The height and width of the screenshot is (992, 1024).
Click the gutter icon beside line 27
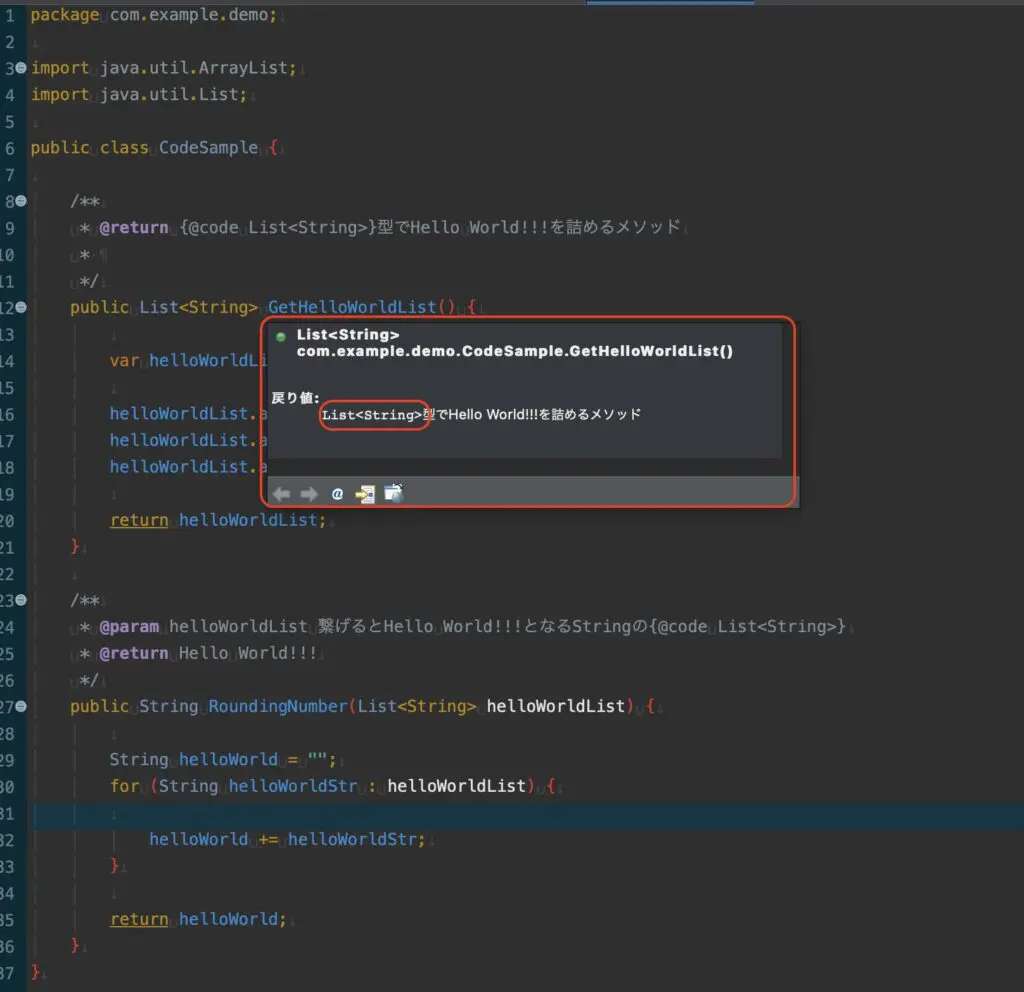click(19, 706)
